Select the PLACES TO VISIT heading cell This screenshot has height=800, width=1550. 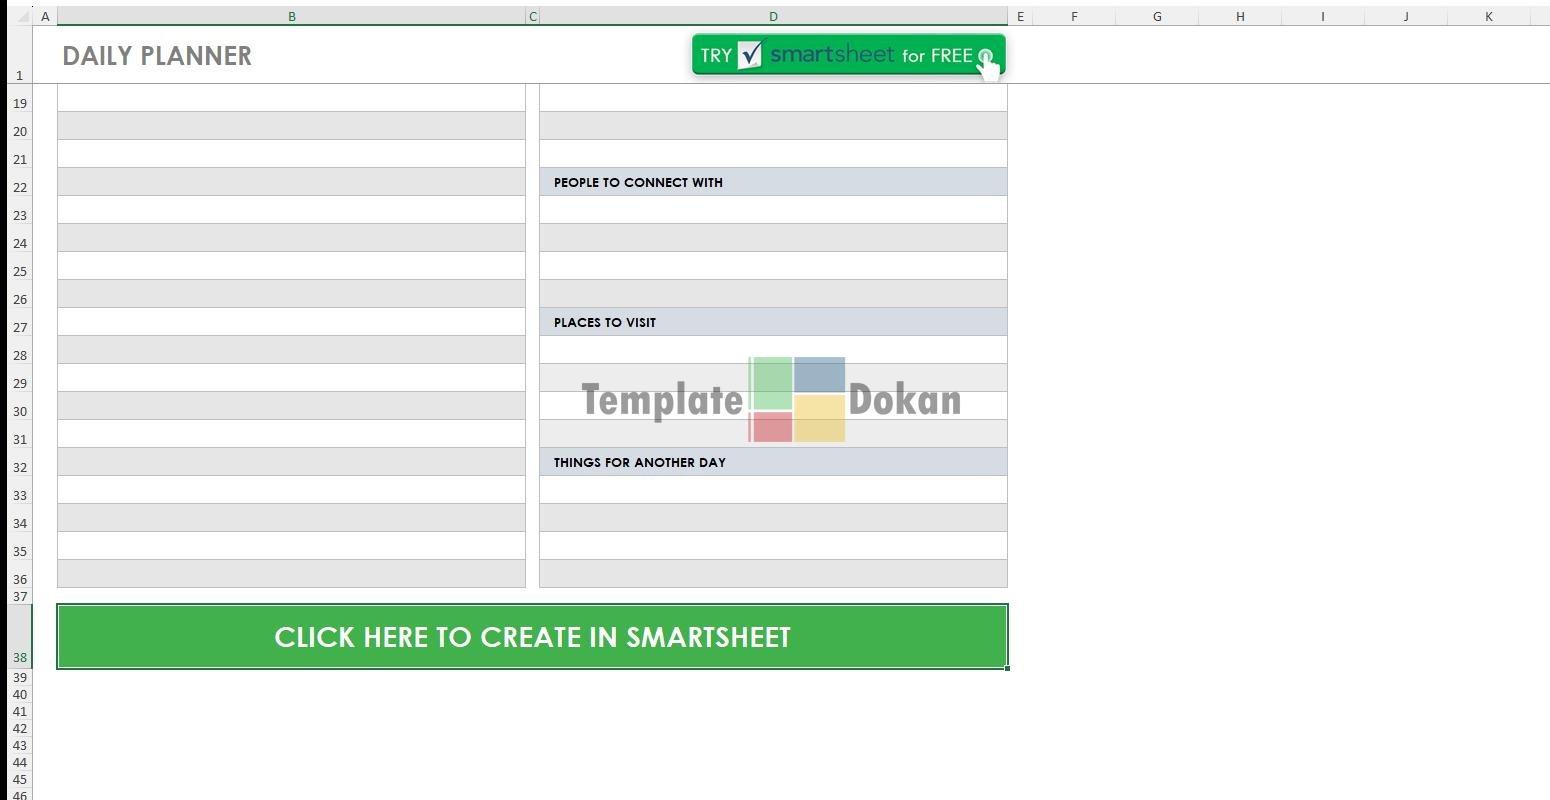pyautogui.click(x=773, y=322)
